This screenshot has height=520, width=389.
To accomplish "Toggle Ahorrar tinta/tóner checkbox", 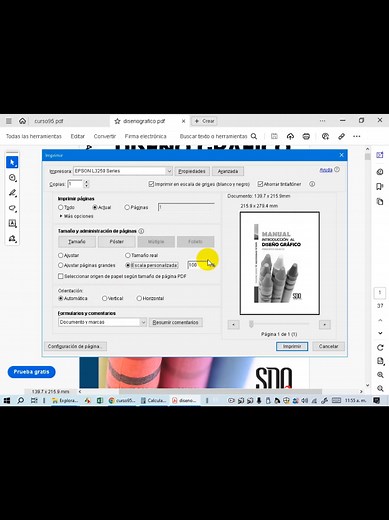I will coord(260,184).
